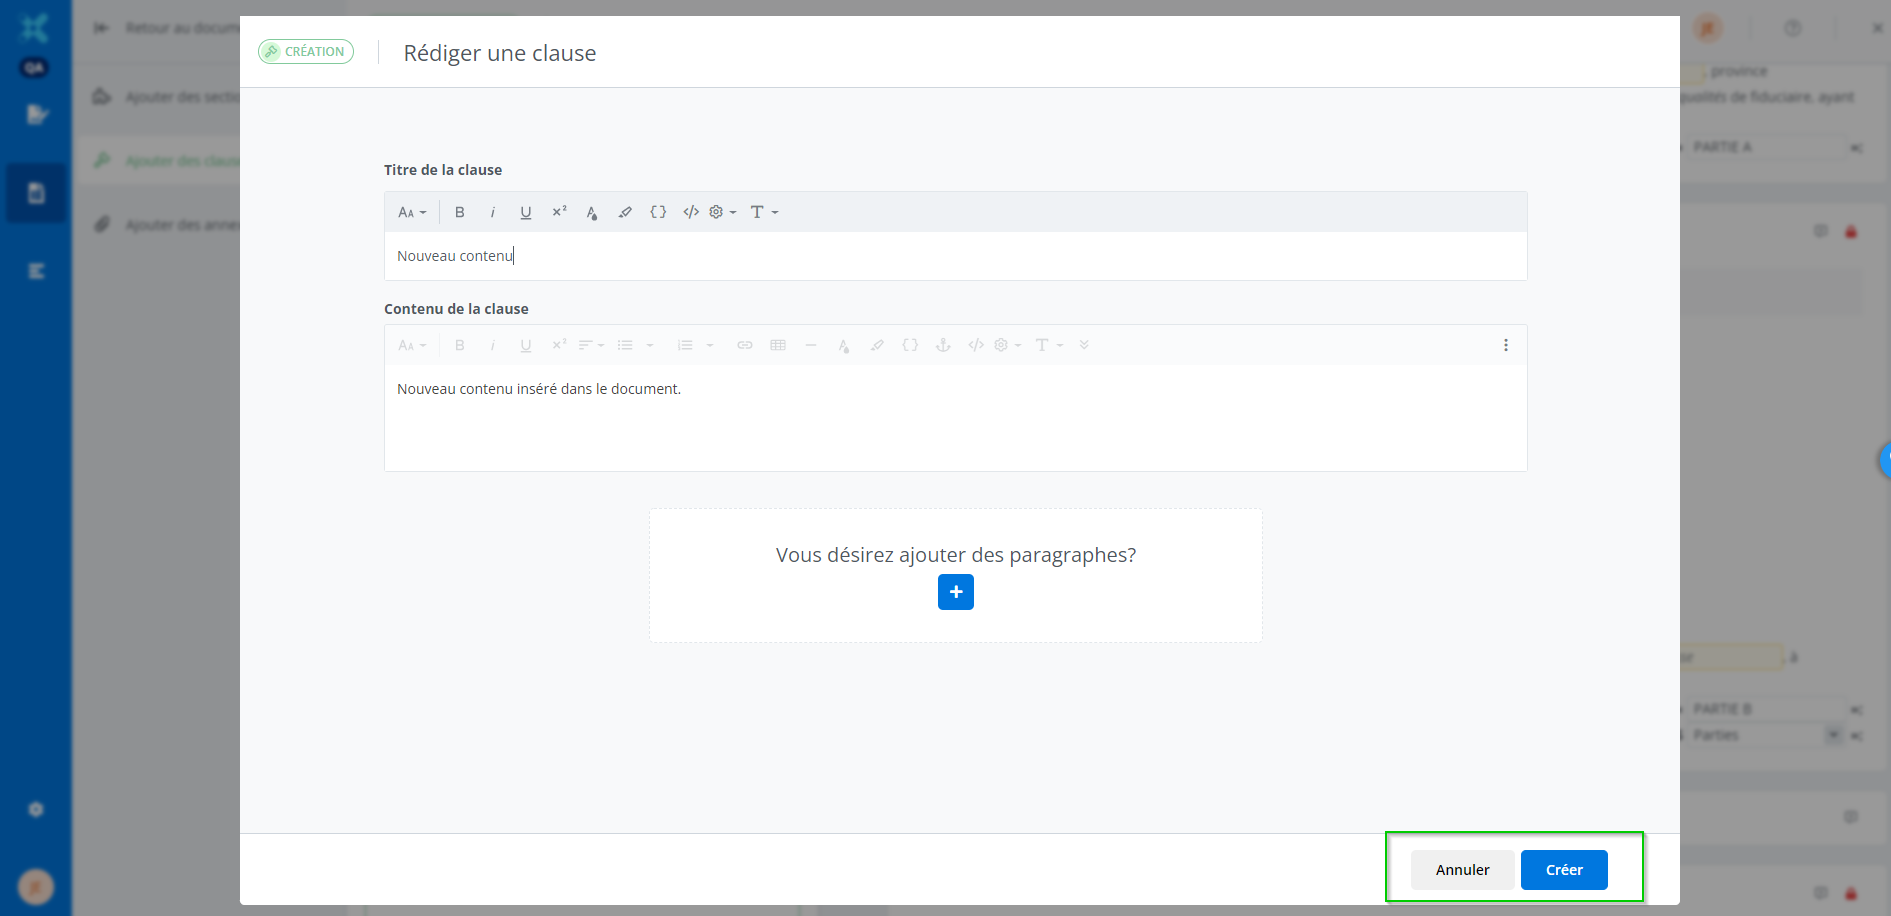Image resolution: width=1891 pixels, height=916 pixels.
Task: Click the curly braces icon in title toolbar
Action: pos(658,212)
